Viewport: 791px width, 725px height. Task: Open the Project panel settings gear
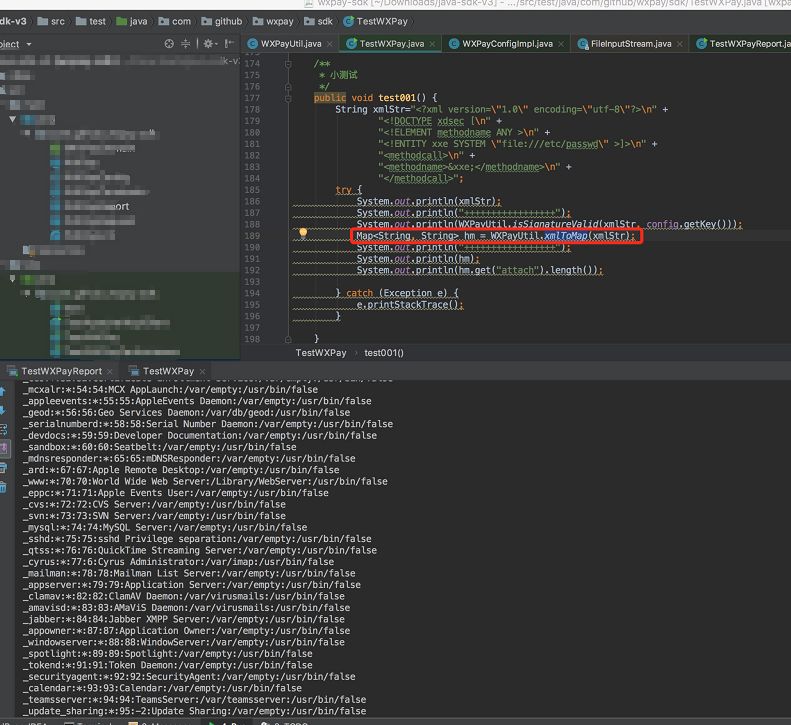click(208, 44)
